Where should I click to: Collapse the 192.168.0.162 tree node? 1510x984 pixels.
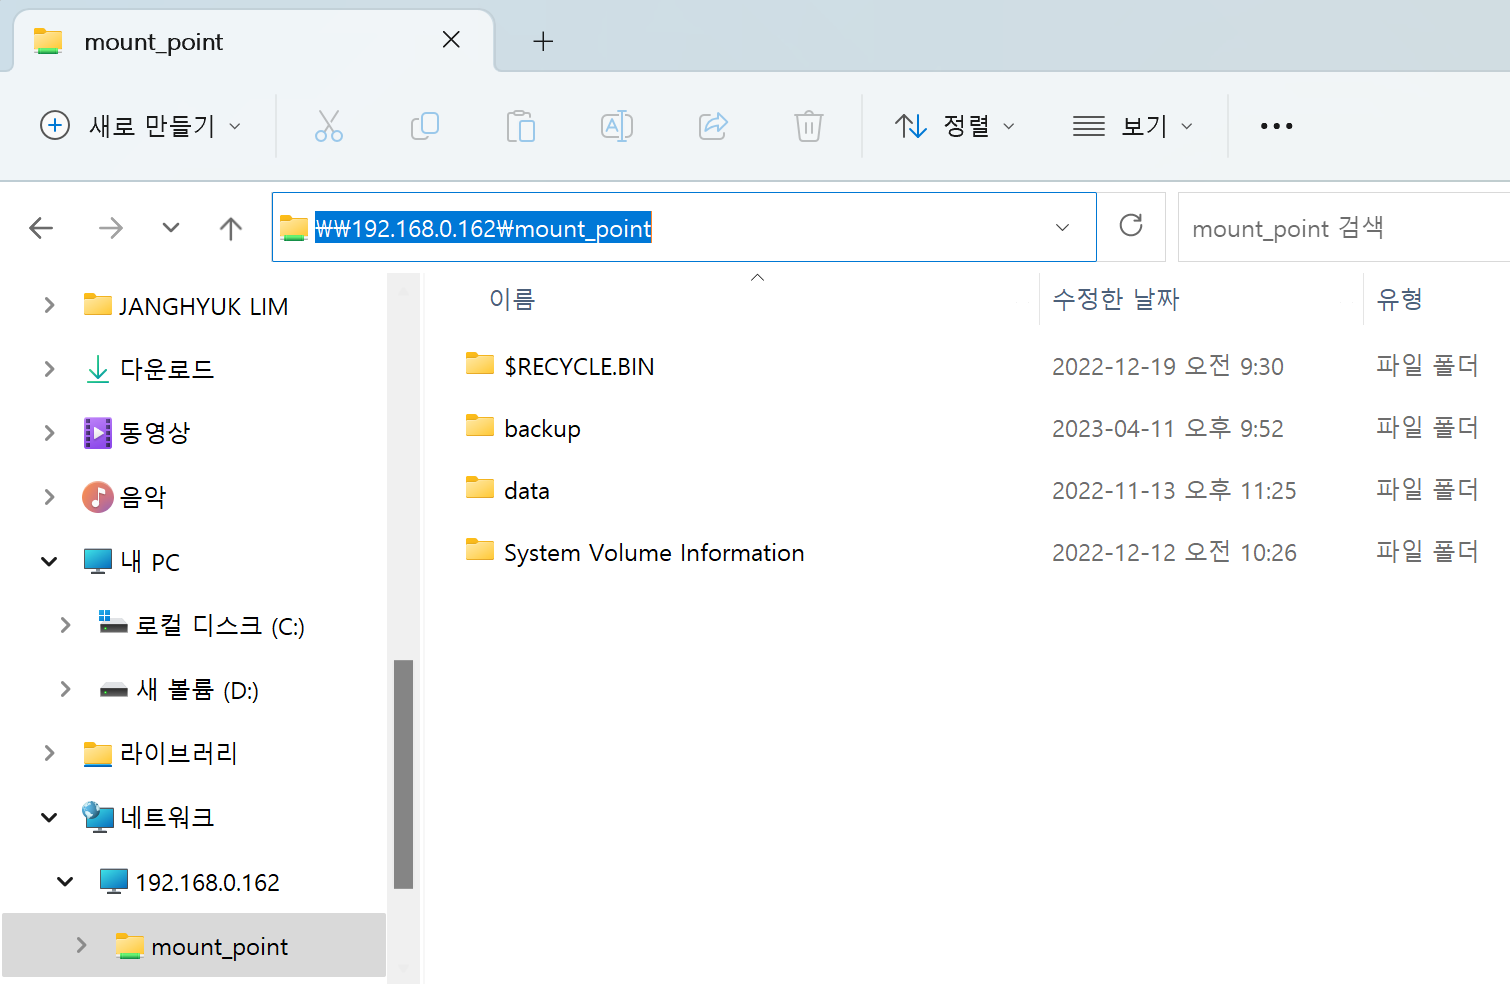(65, 881)
